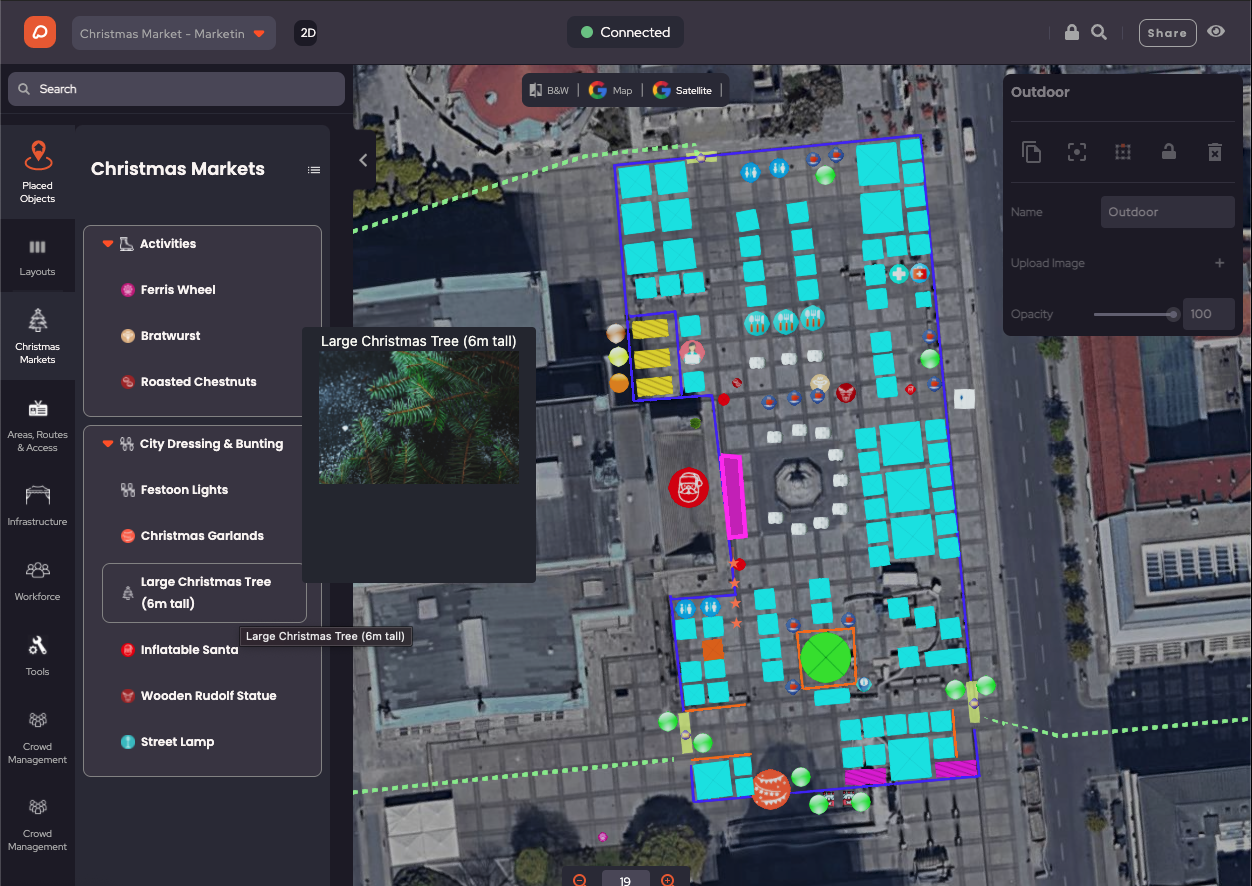Adjust the Opacity slider handle

pos(1173,314)
